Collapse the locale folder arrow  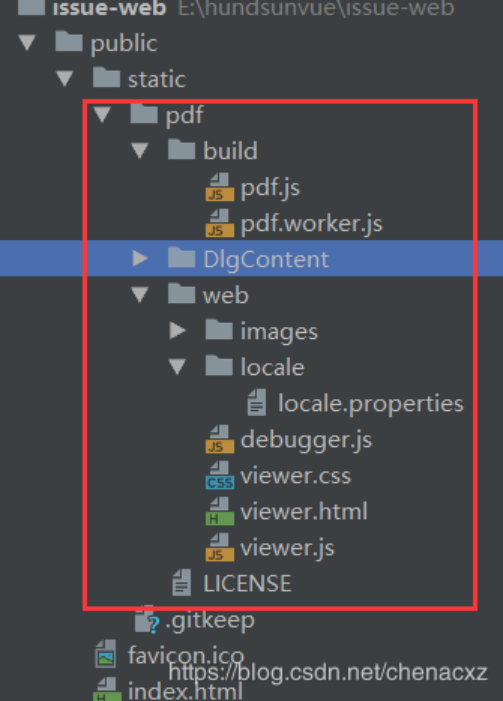point(178,367)
